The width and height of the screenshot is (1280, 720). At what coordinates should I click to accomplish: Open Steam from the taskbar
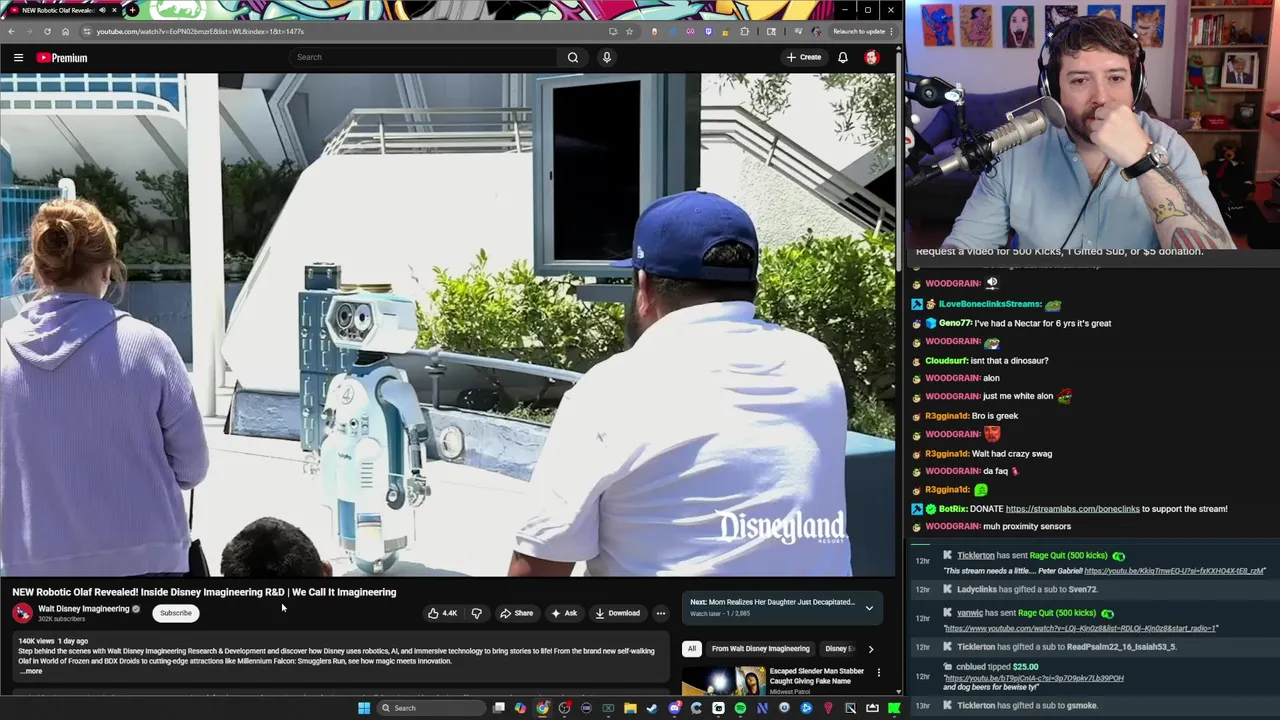[652, 708]
